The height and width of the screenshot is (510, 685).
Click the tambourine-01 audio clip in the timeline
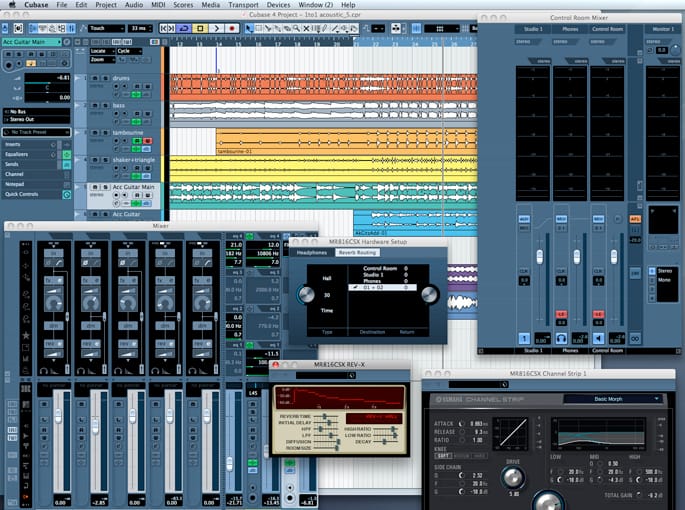(346, 142)
